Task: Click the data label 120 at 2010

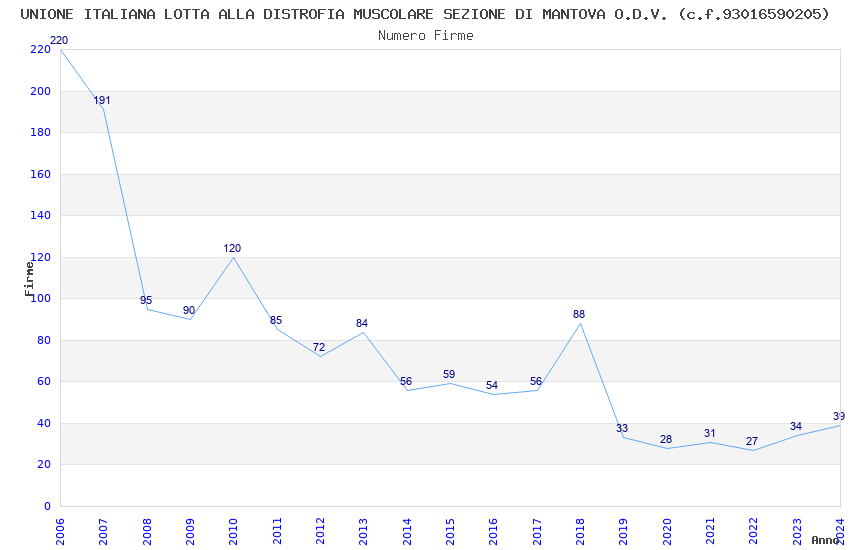Action: coord(232,248)
